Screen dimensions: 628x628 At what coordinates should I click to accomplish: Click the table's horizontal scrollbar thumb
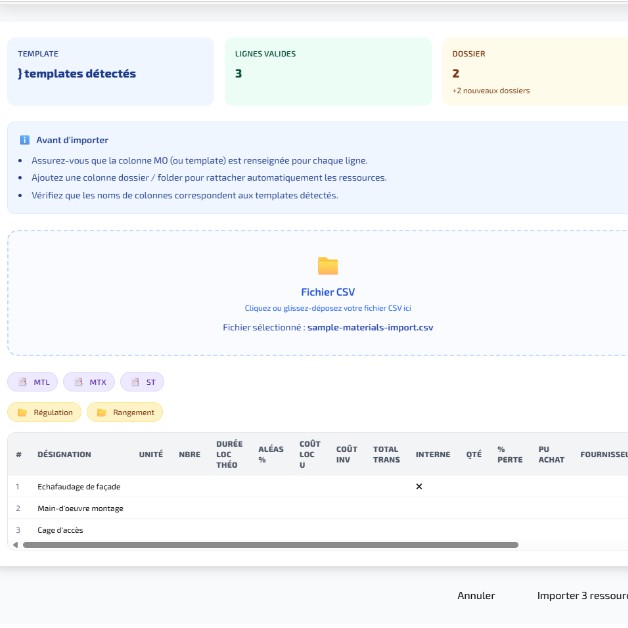coord(270,545)
